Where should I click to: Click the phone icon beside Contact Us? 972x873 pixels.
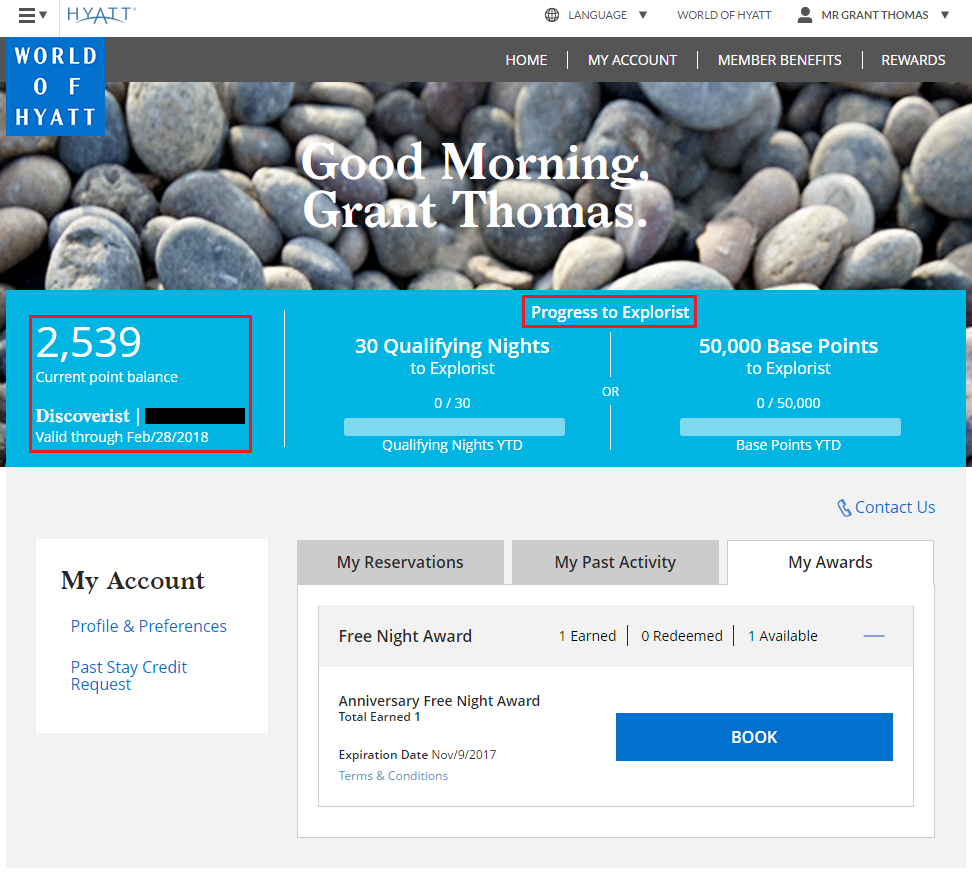pos(844,508)
